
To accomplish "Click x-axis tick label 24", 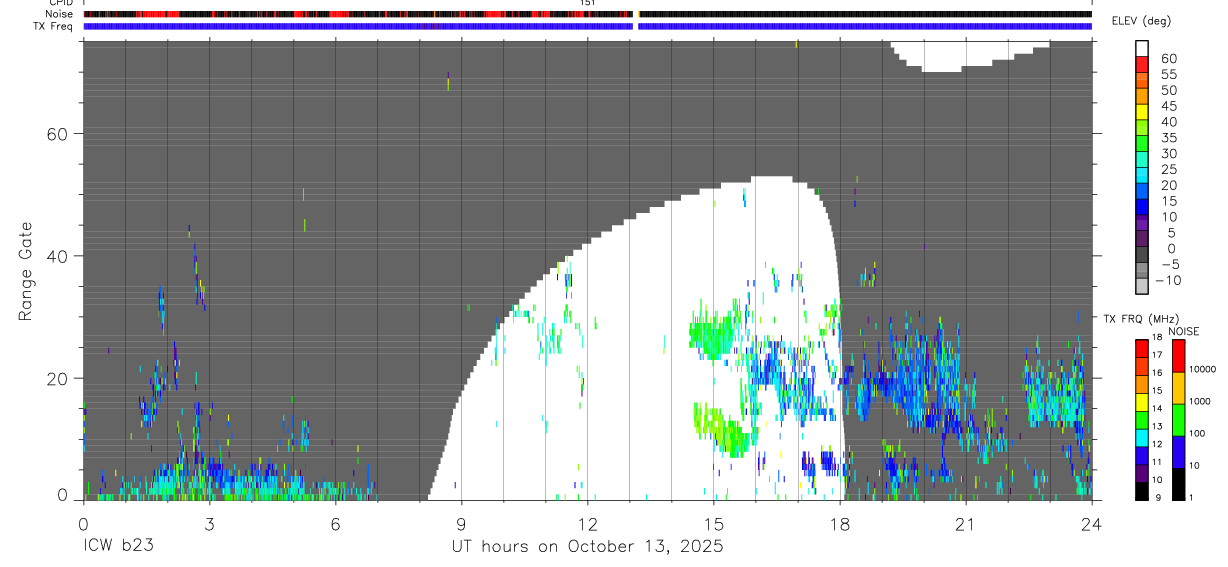I will click(x=1092, y=524).
